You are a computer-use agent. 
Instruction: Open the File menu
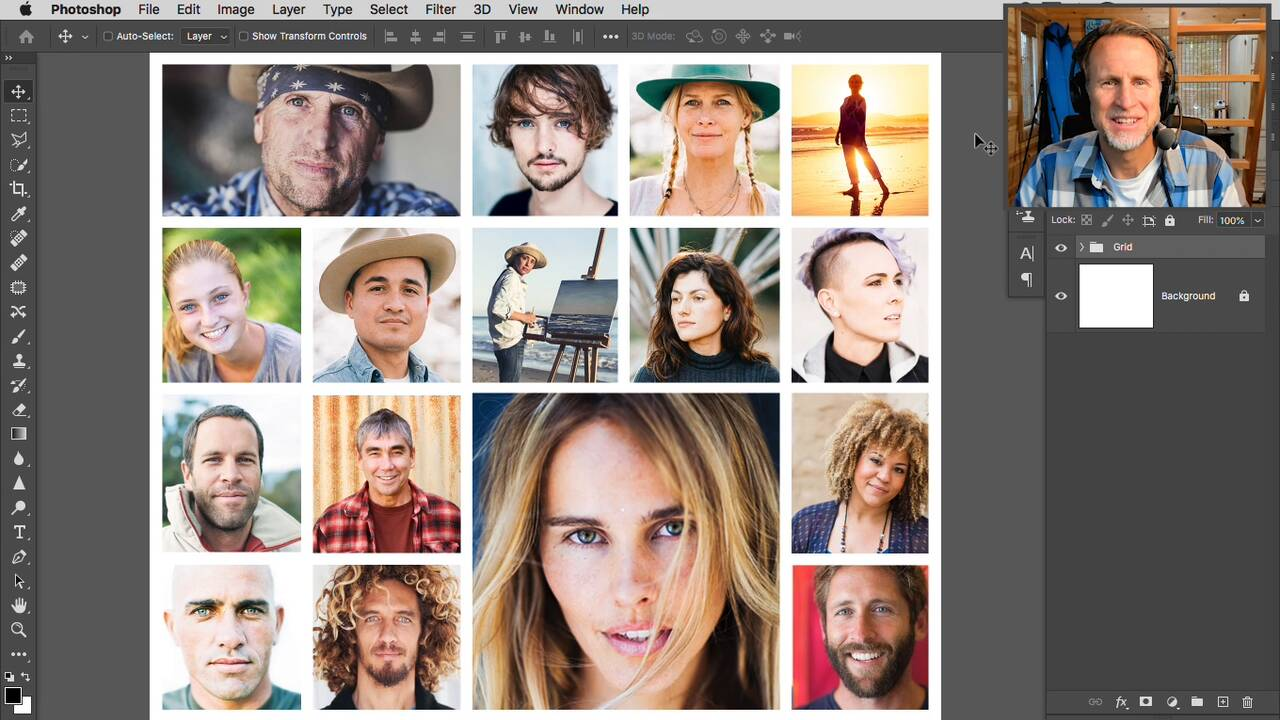[149, 9]
